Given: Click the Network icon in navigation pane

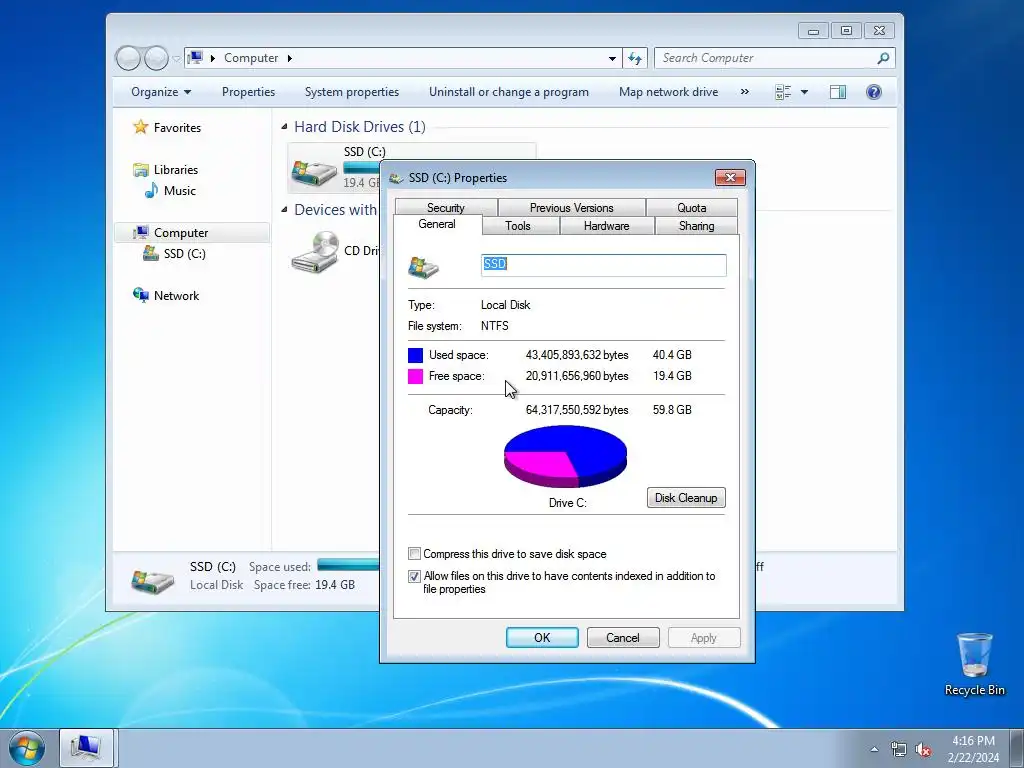Looking at the screenshot, I should (140, 295).
